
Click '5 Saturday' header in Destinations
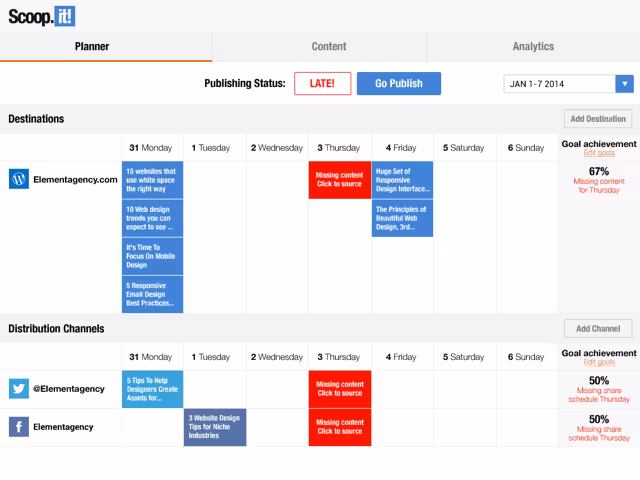pyautogui.click(x=463, y=148)
